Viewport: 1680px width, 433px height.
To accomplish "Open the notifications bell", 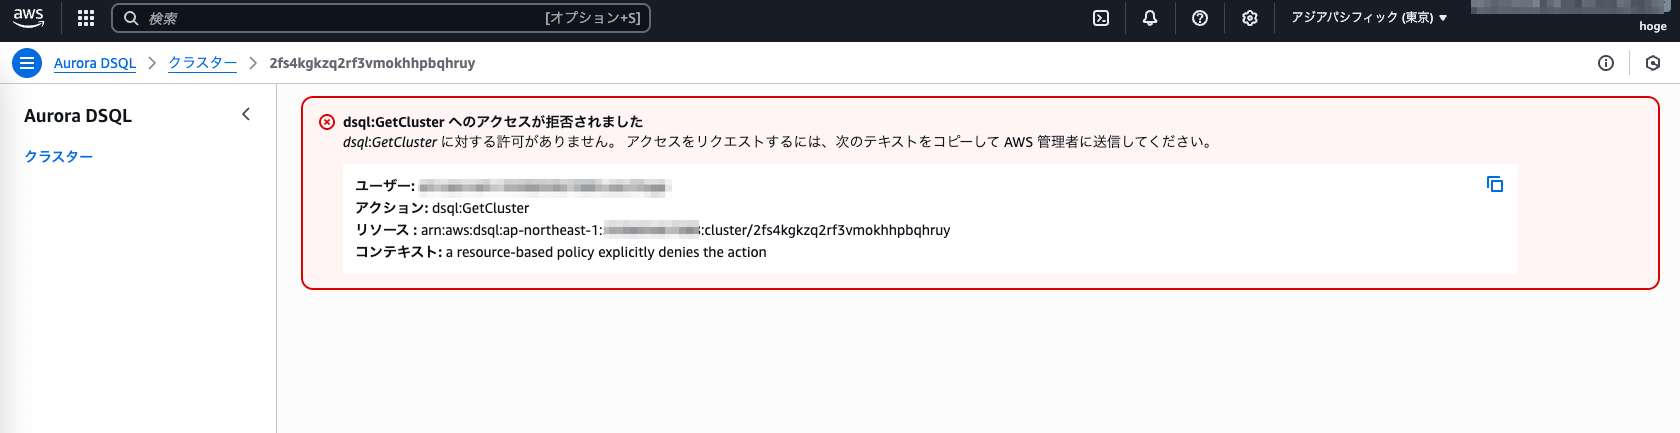I will pyautogui.click(x=1150, y=18).
